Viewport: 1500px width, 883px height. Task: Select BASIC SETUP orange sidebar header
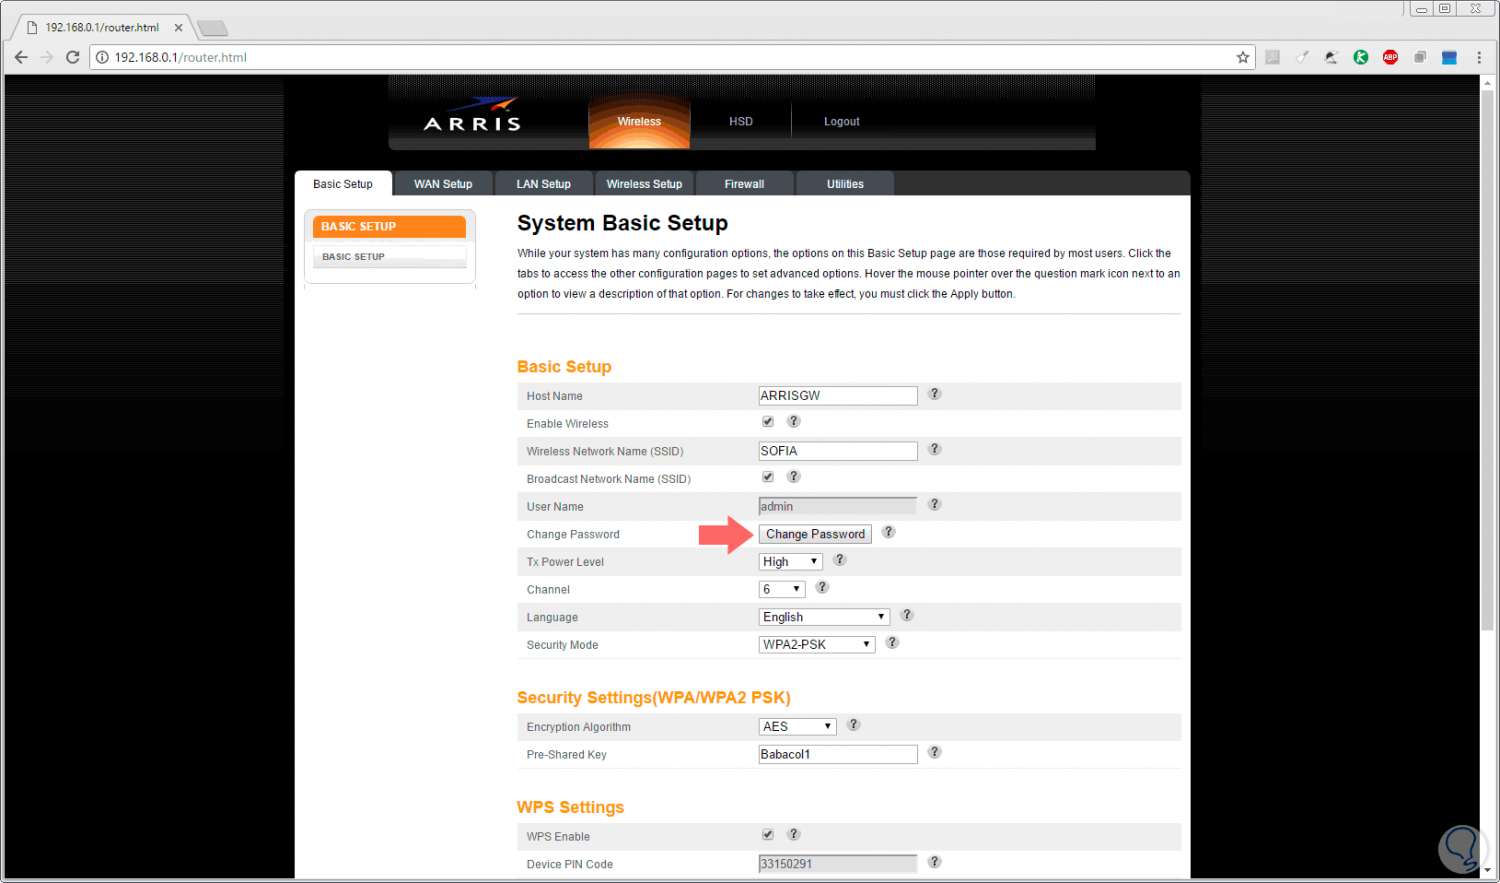point(389,227)
